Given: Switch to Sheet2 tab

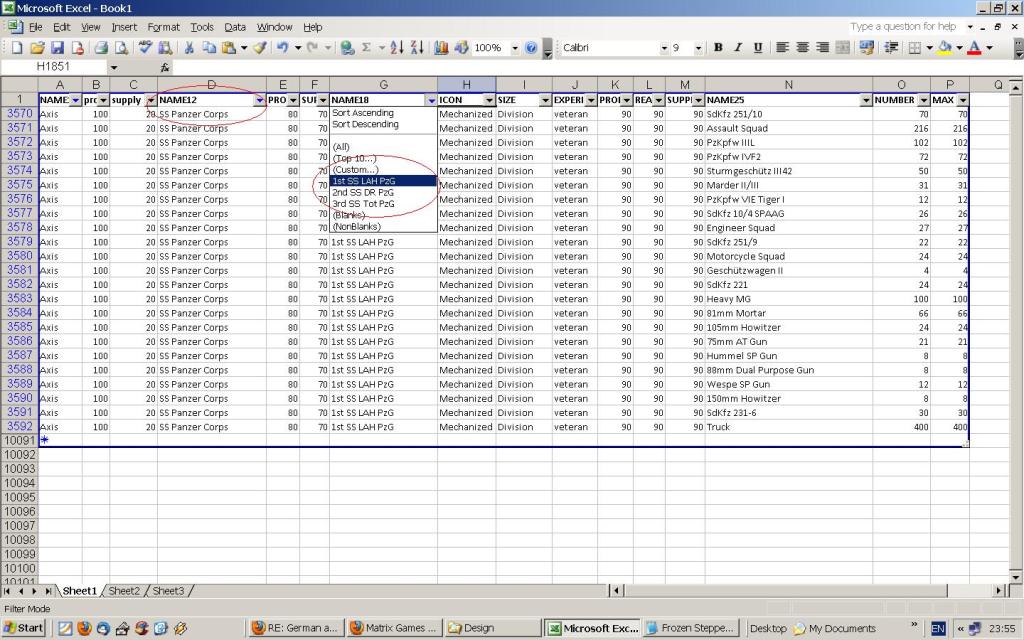Looking at the screenshot, I should [123, 590].
